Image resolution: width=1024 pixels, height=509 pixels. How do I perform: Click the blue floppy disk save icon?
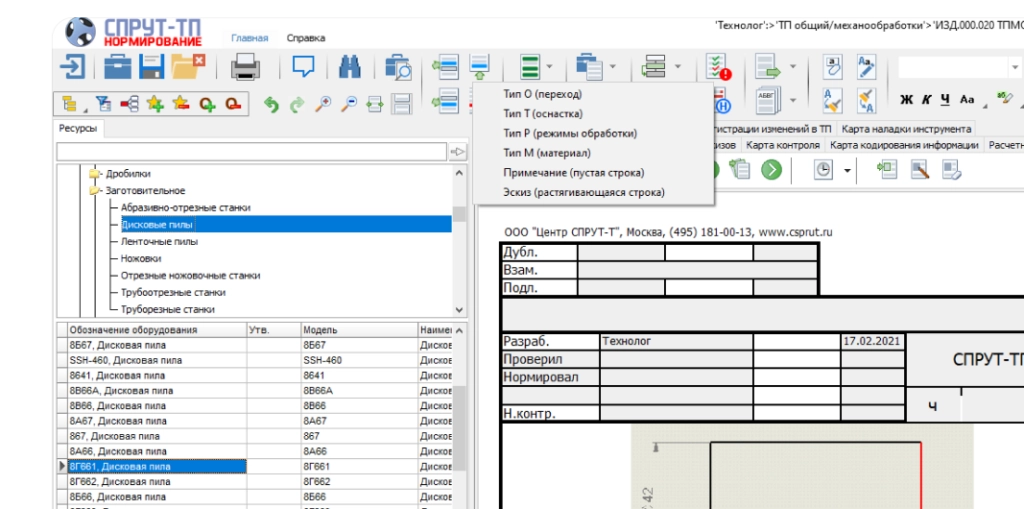[x=152, y=67]
